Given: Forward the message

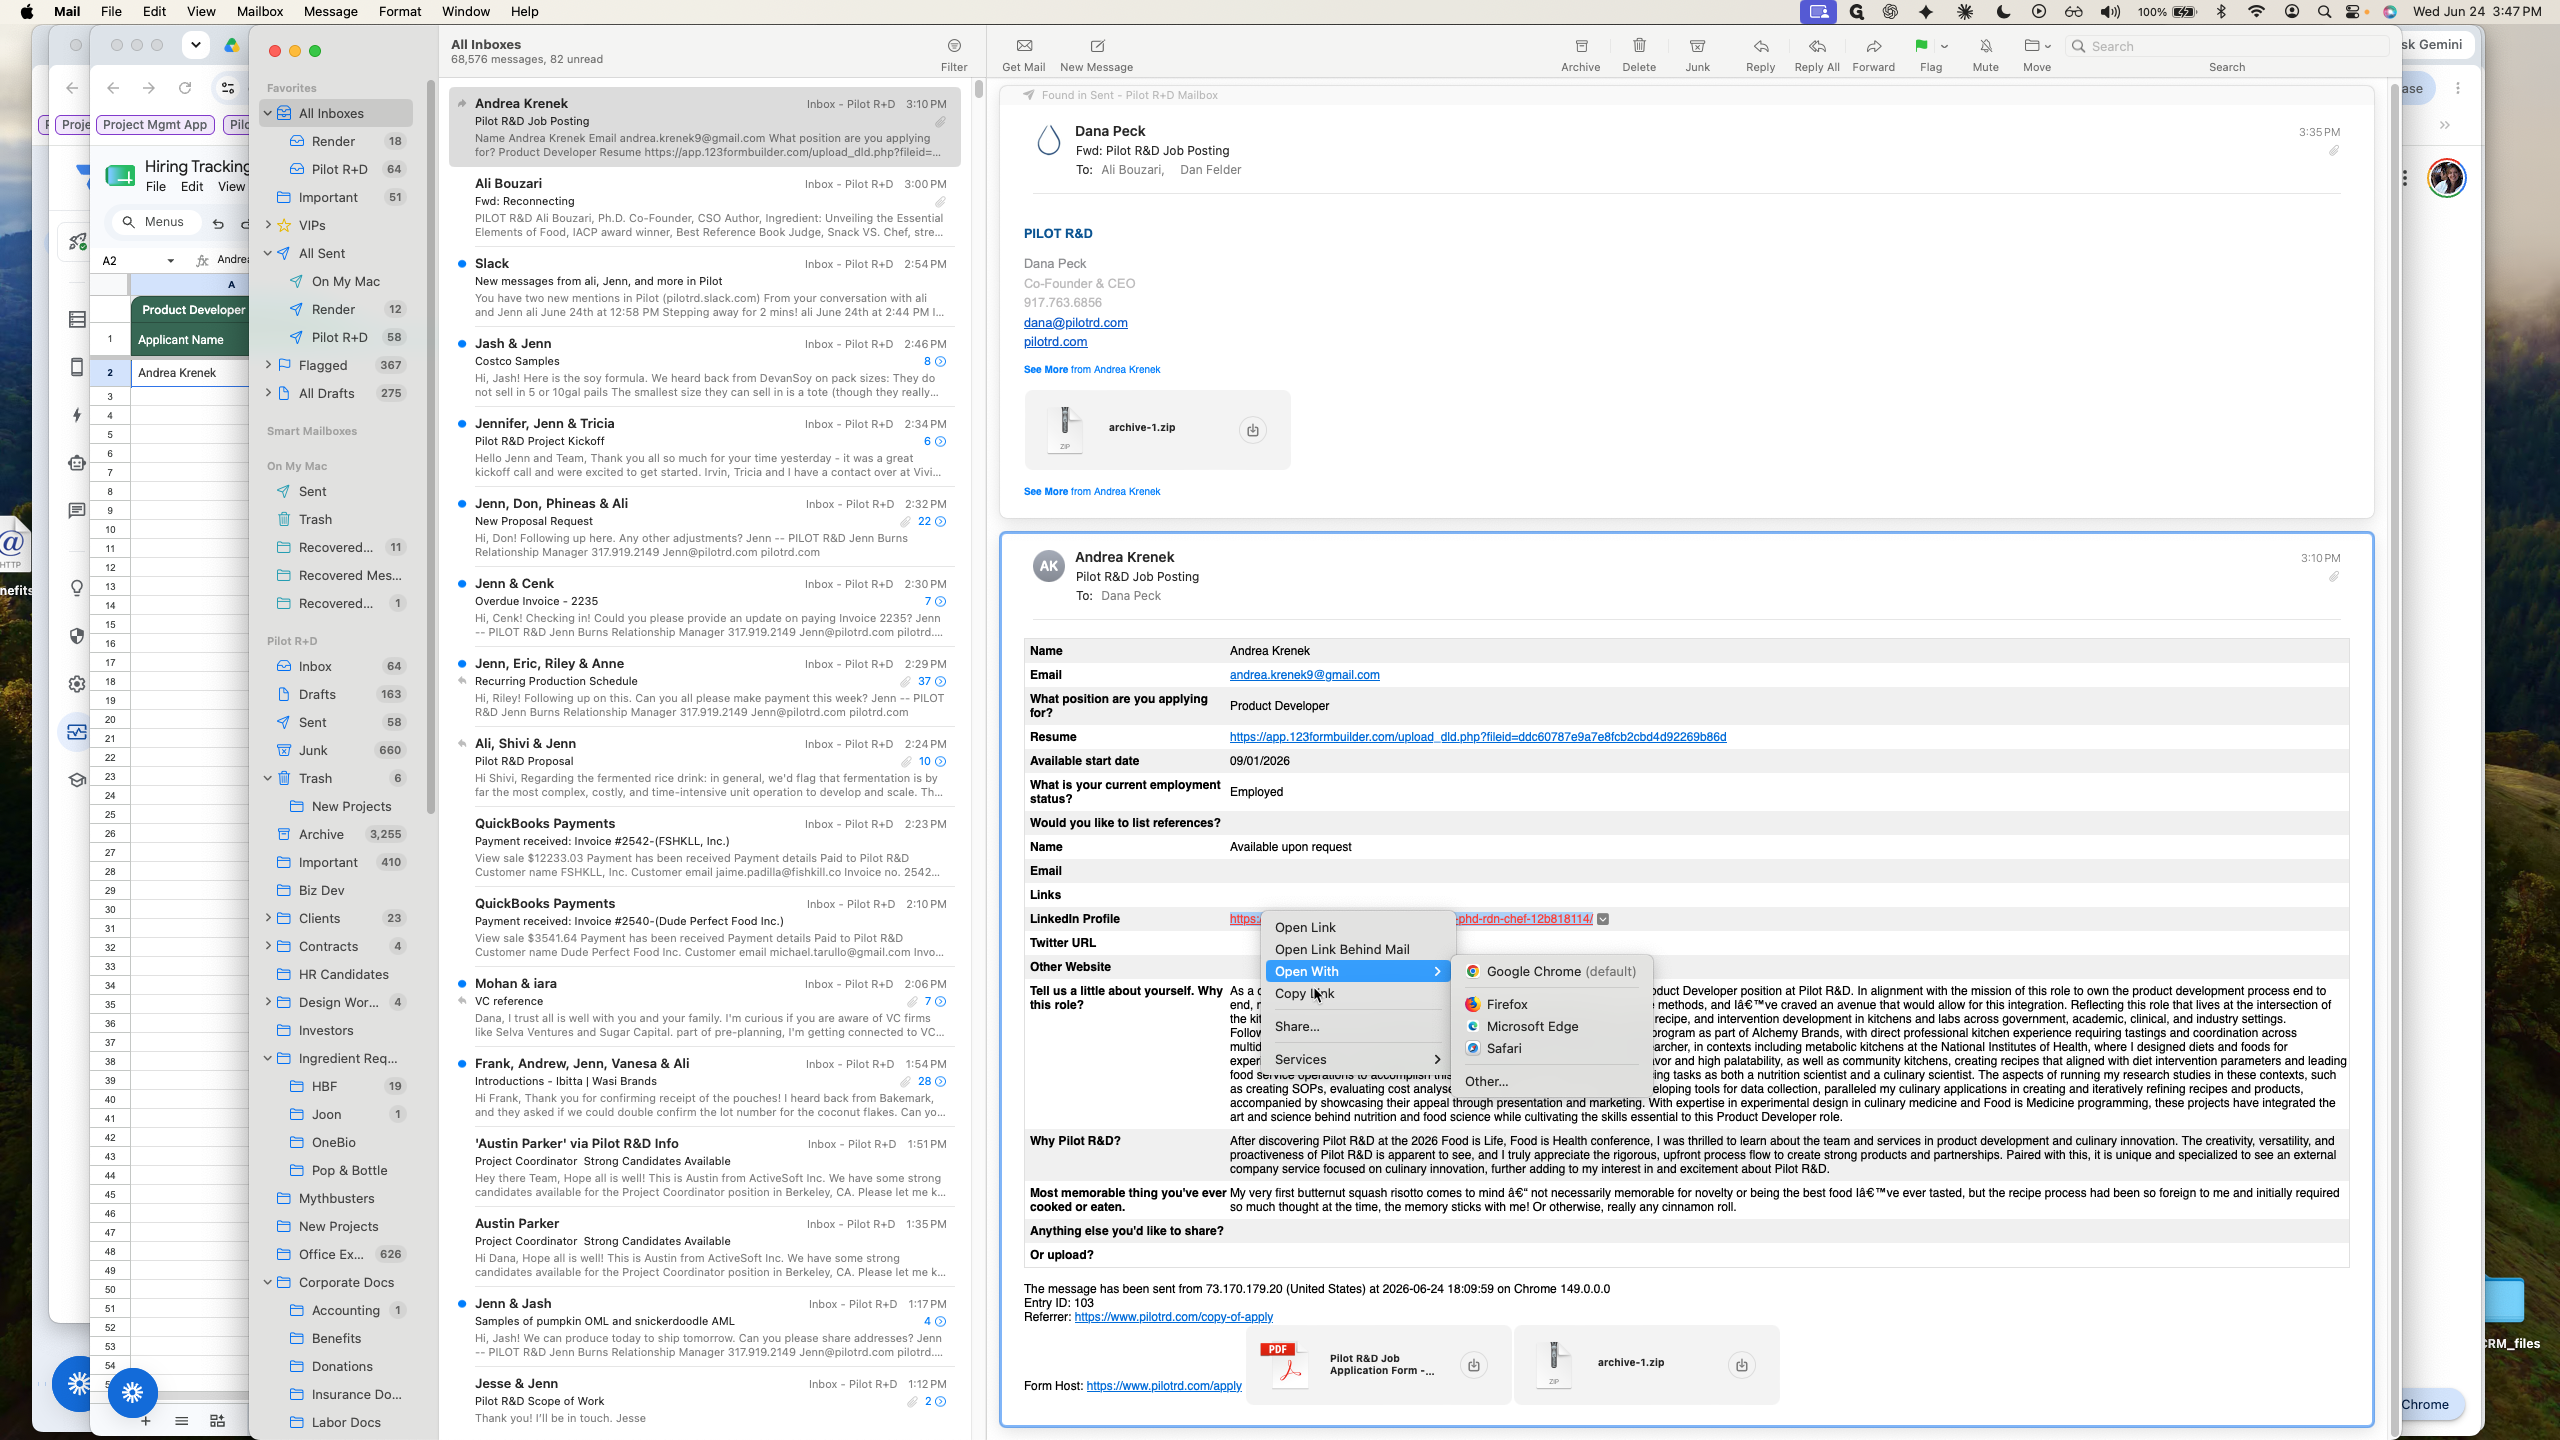Looking at the screenshot, I should tap(1873, 46).
